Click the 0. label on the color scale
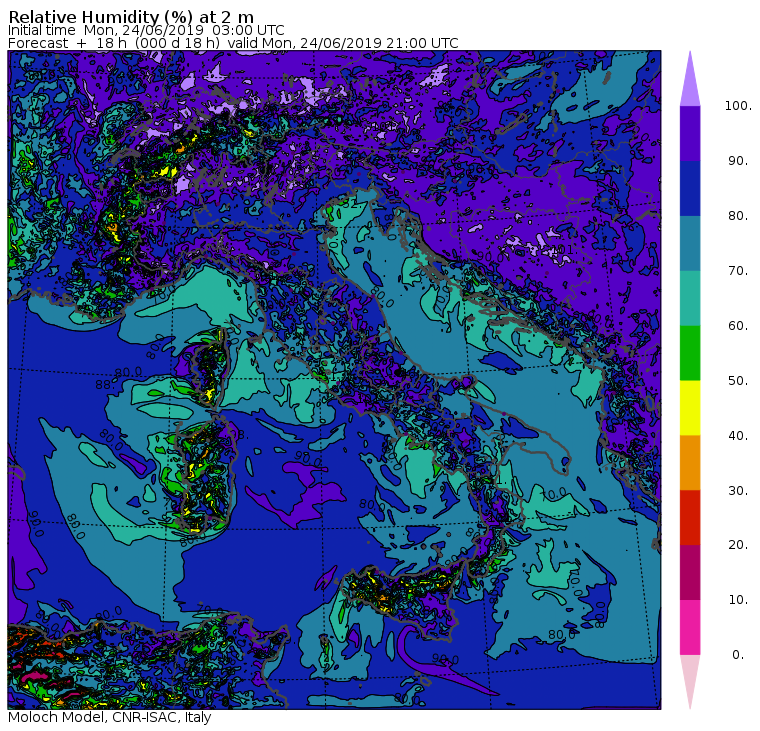Image resolution: width=760 pixels, height=731 pixels. (738, 655)
